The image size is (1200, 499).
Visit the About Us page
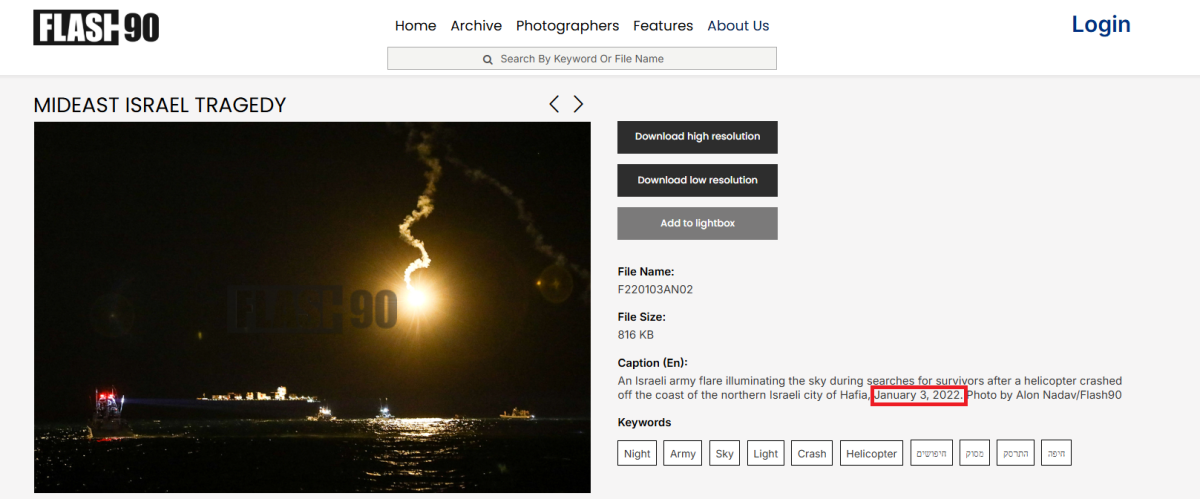pos(738,26)
